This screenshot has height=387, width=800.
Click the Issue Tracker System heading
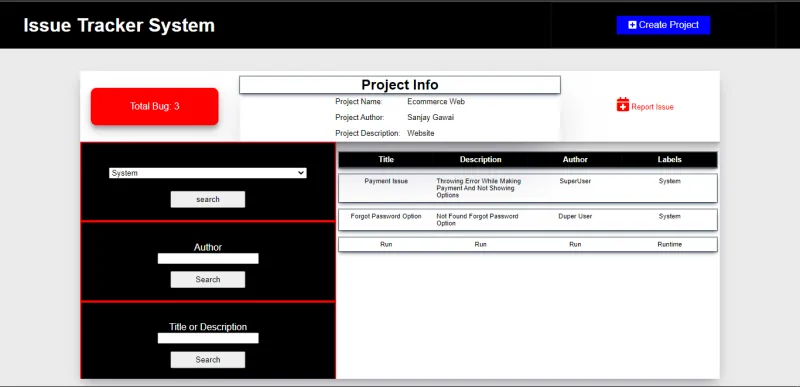pos(119,25)
